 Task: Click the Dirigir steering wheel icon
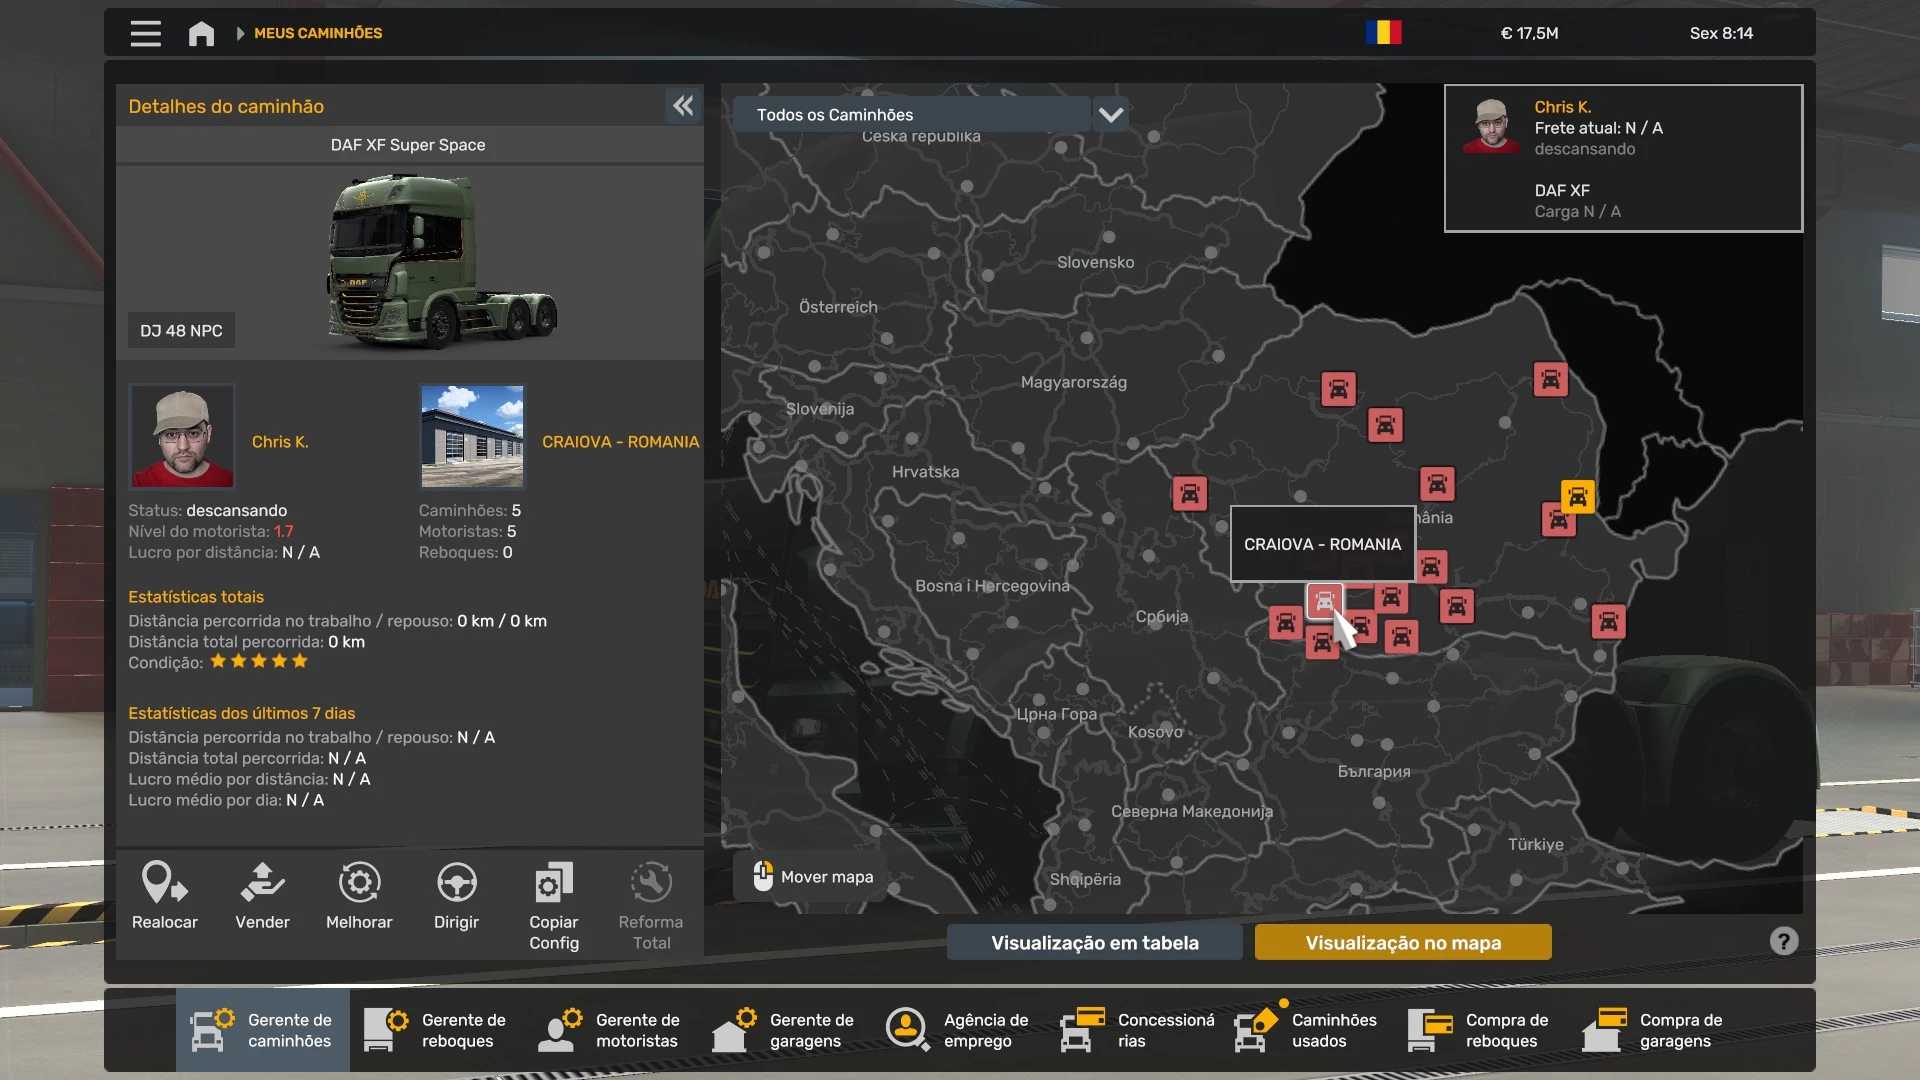pyautogui.click(x=456, y=883)
